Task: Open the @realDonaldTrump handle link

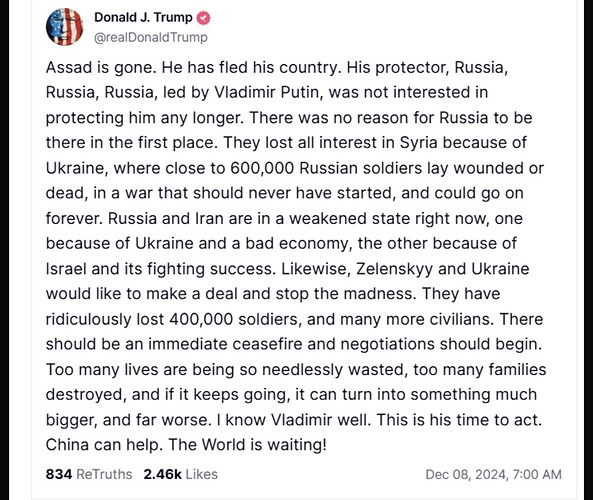Action: (151, 37)
